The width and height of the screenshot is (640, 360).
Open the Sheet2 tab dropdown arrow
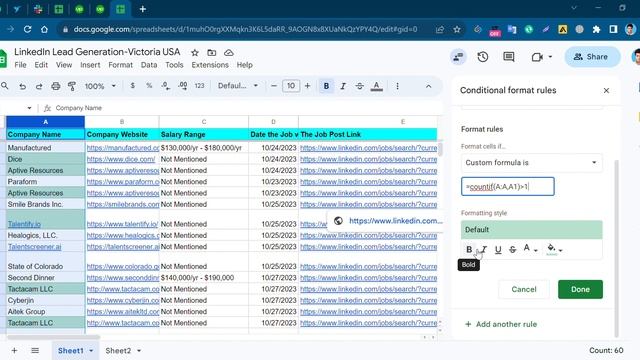point(139,351)
